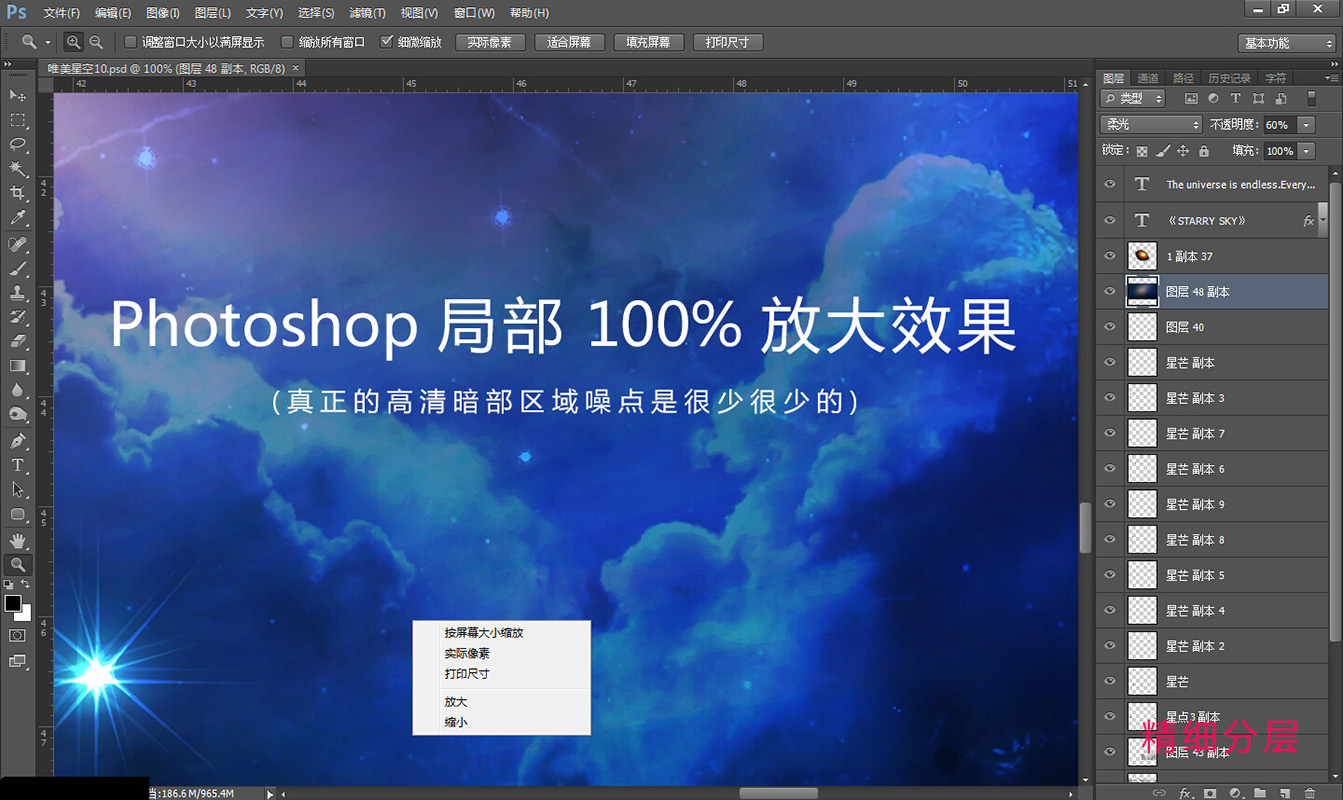The height and width of the screenshot is (800, 1343).
Task: Switch to the 通道 tab
Action: 1147,78
